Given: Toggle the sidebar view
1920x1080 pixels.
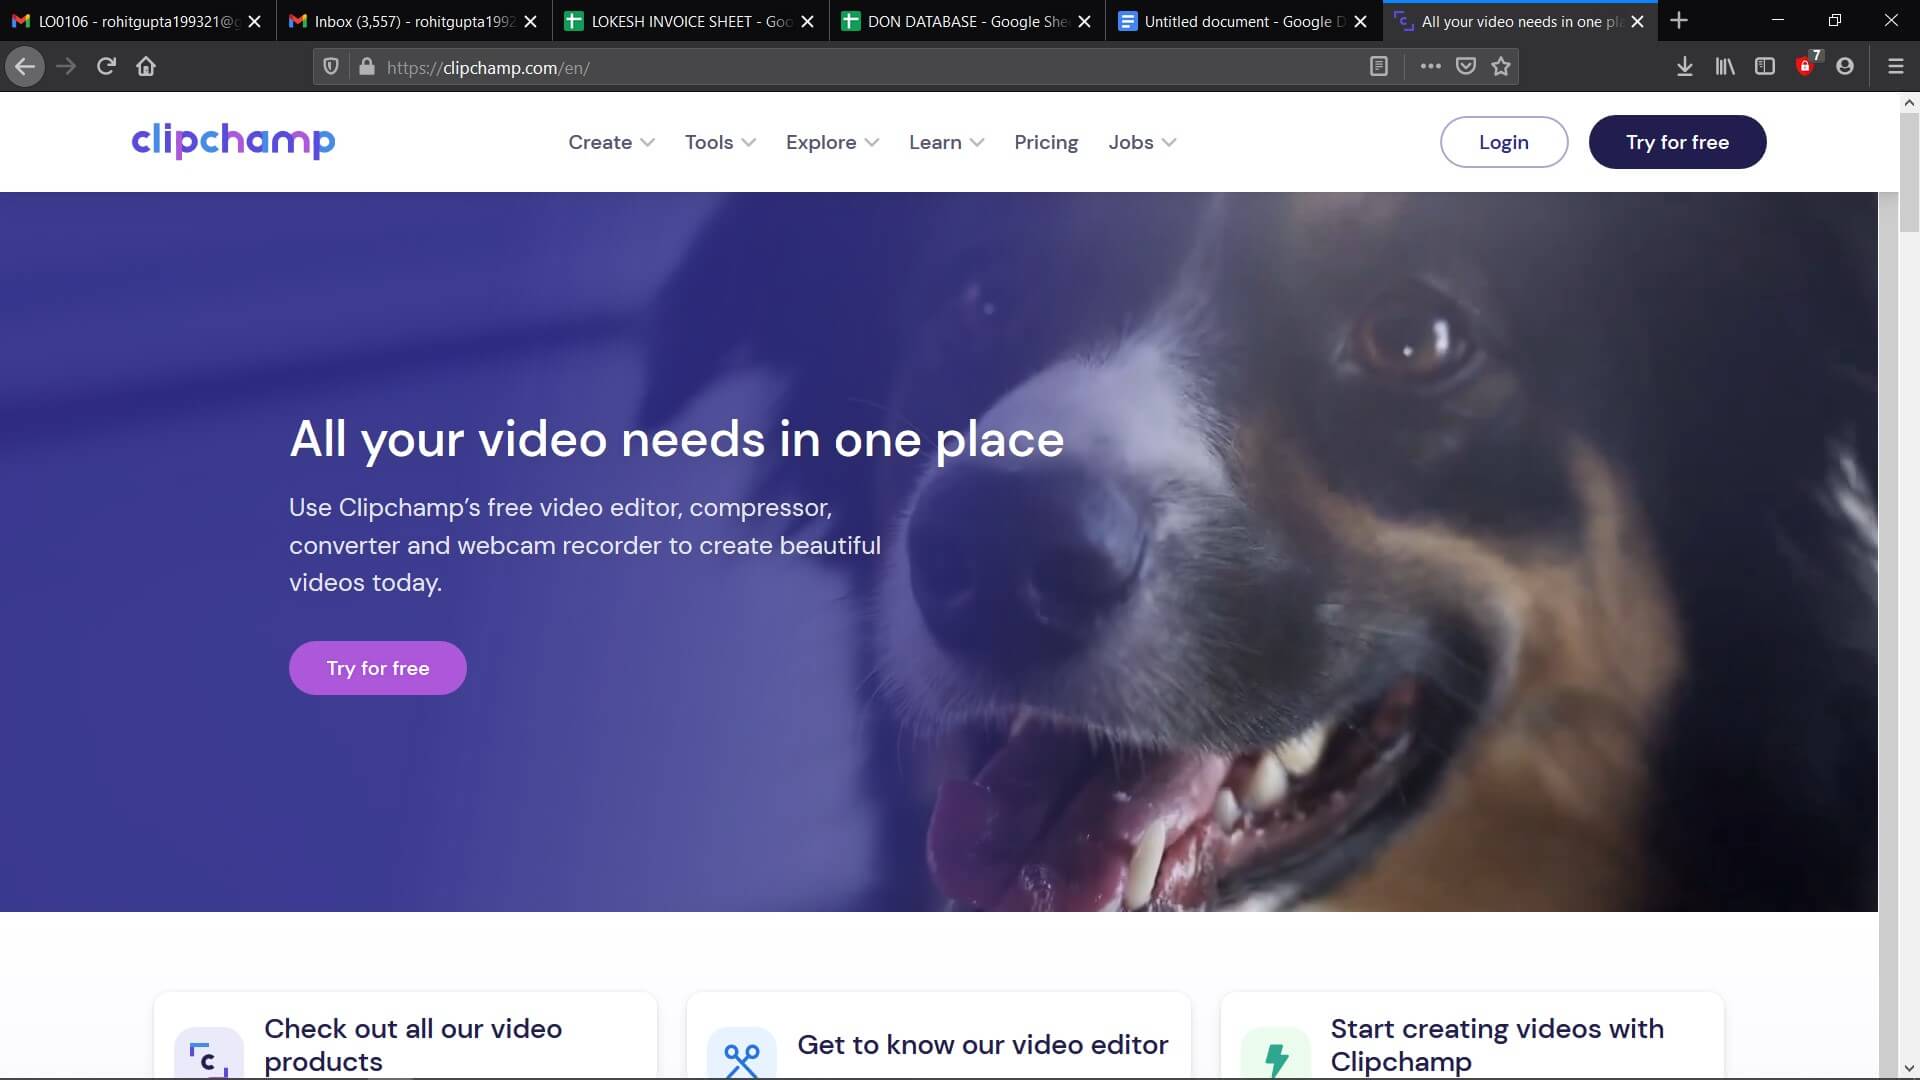Looking at the screenshot, I should click(1765, 66).
